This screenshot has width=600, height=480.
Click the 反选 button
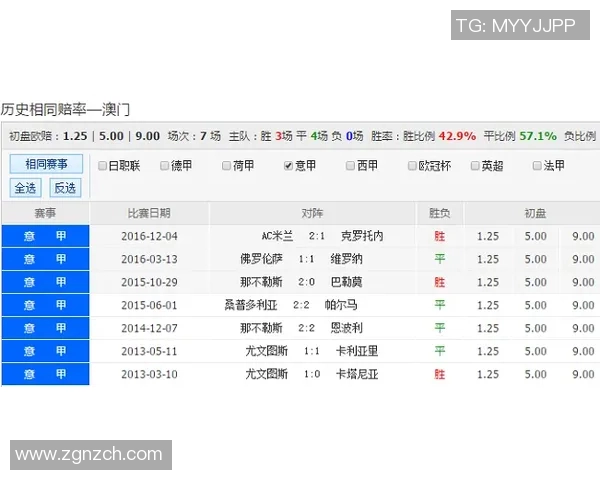click(65, 188)
